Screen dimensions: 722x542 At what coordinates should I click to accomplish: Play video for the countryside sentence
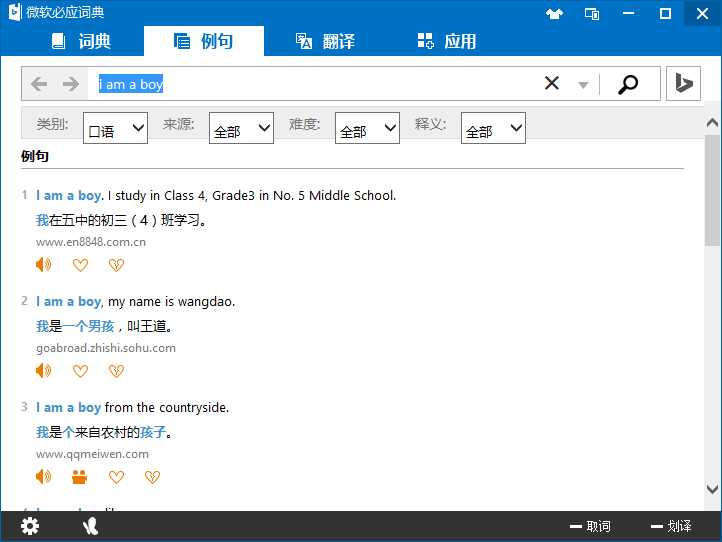click(80, 477)
